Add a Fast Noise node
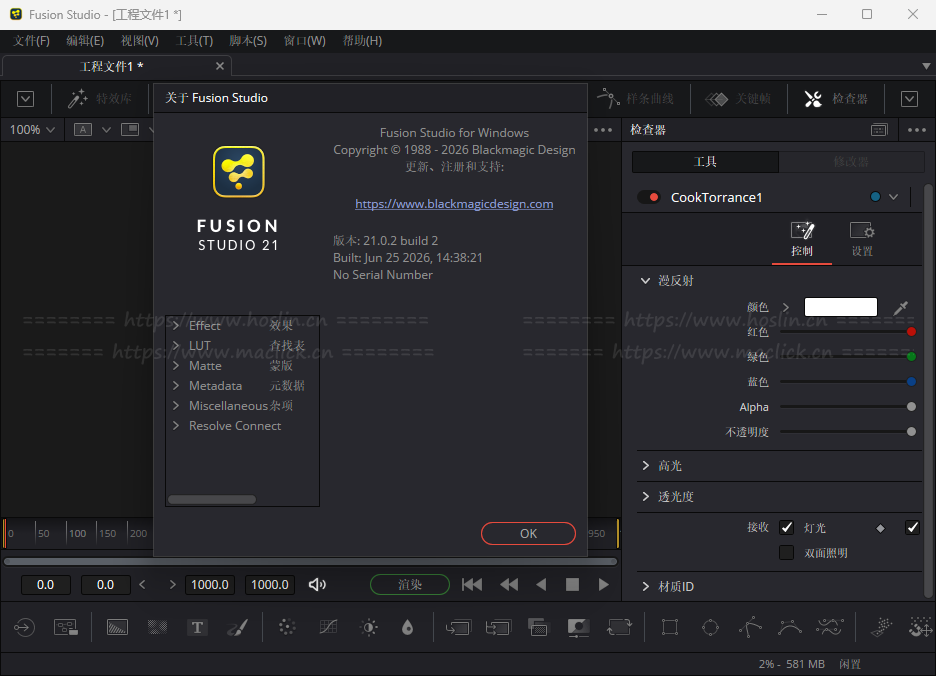 158,627
